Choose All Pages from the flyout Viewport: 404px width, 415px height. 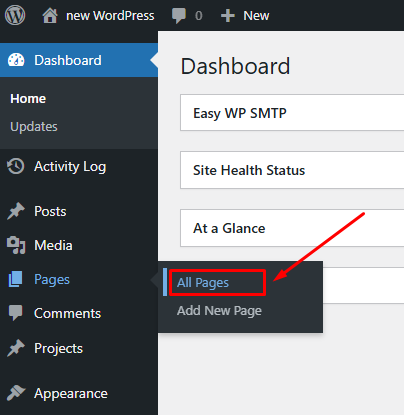coord(203,283)
